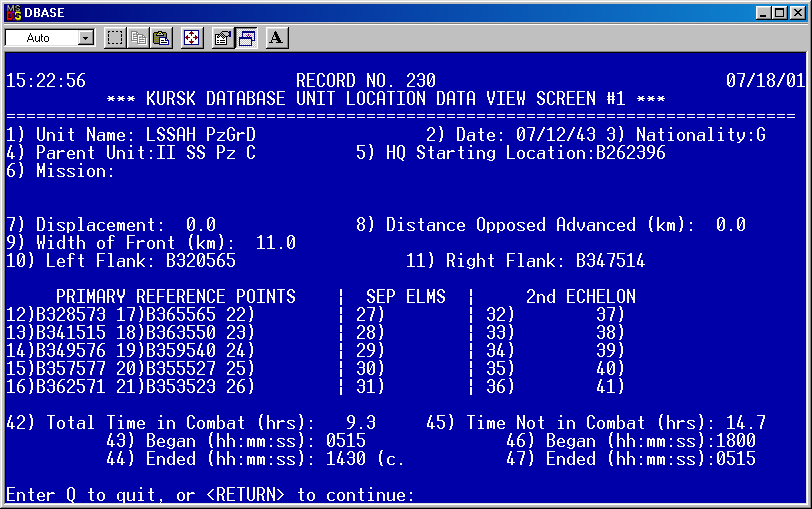Click the Copy icon in toolbar
The image size is (812, 509).
point(138,38)
